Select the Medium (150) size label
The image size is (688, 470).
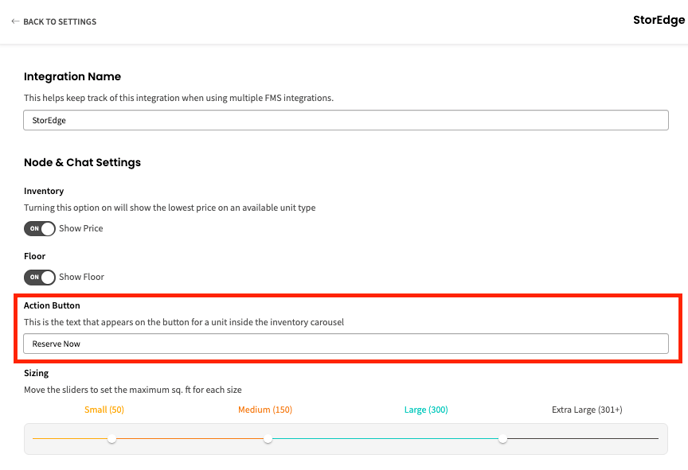pos(265,410)
